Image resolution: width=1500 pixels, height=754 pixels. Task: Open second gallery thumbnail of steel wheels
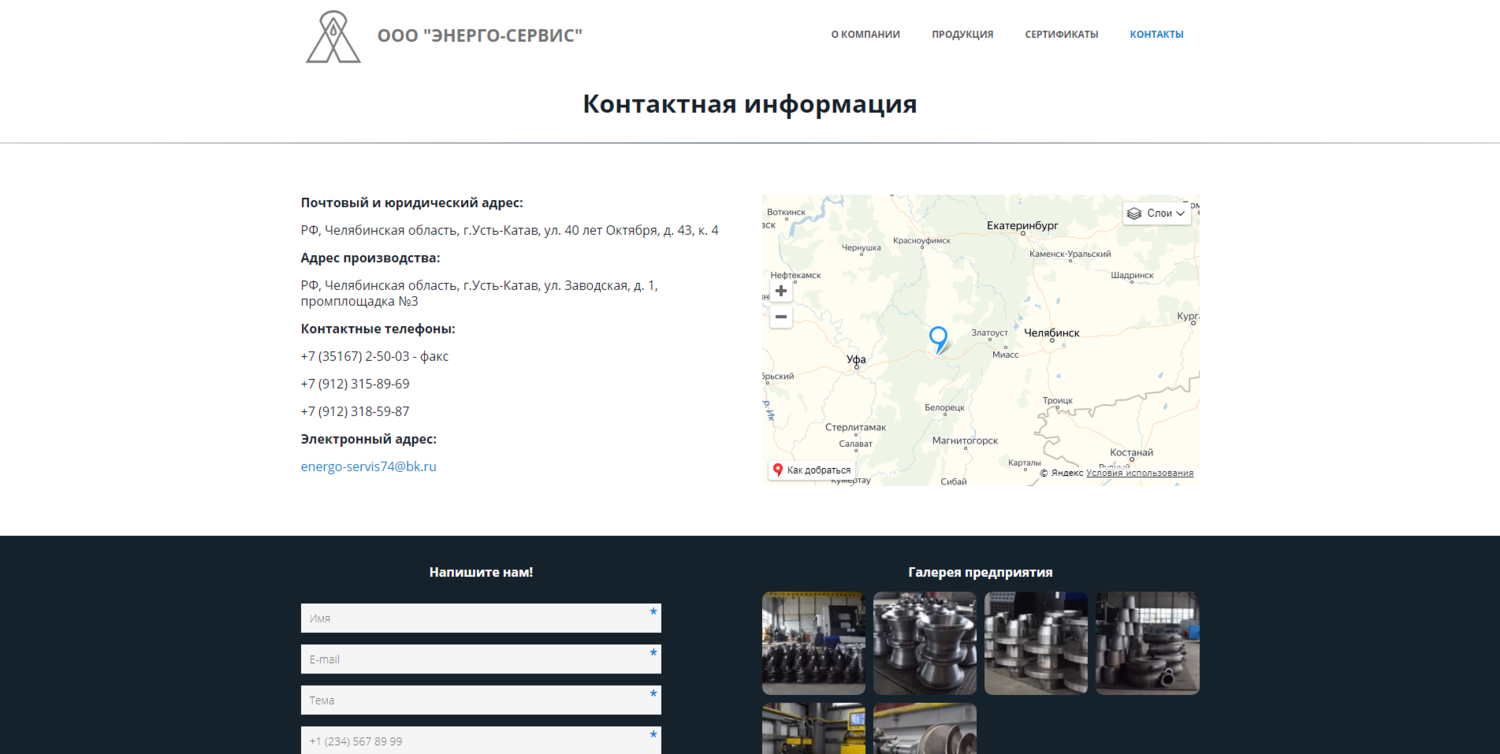point(925,643)
